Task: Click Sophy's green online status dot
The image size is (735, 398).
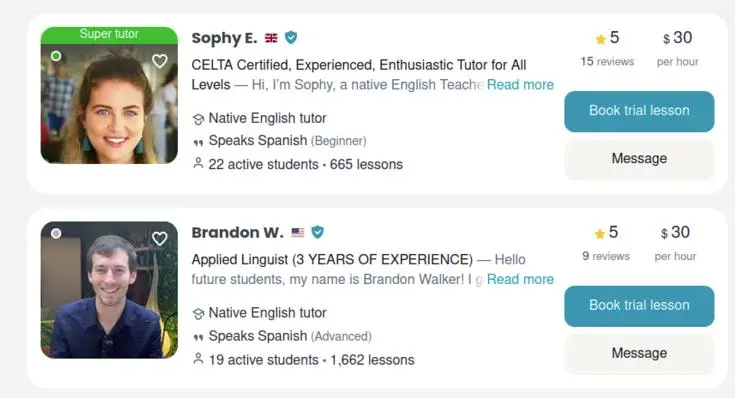Action: coord(56,56)
